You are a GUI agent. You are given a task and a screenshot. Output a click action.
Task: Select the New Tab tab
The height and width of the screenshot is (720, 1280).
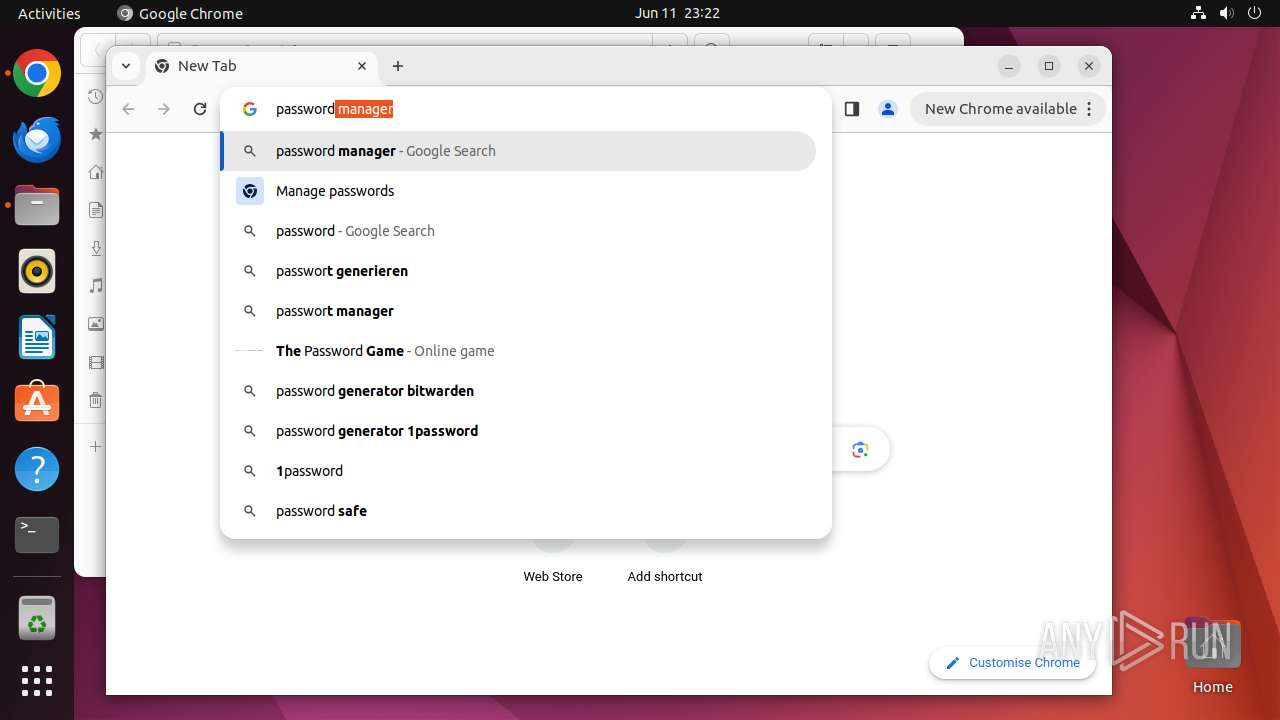(x=263, y=66)
